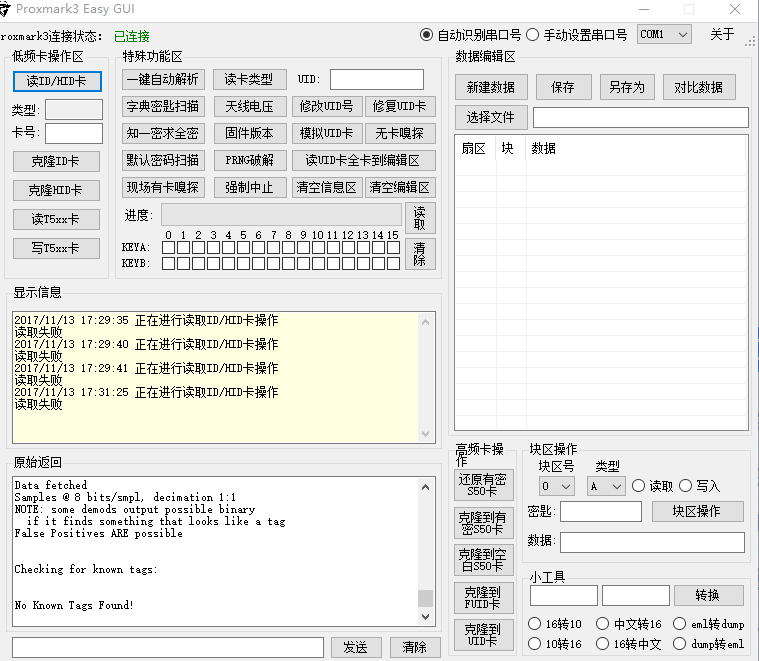Click the 克隆HID卡 button
The width and height of the screenshot is (759, 661).
[56, 190]
